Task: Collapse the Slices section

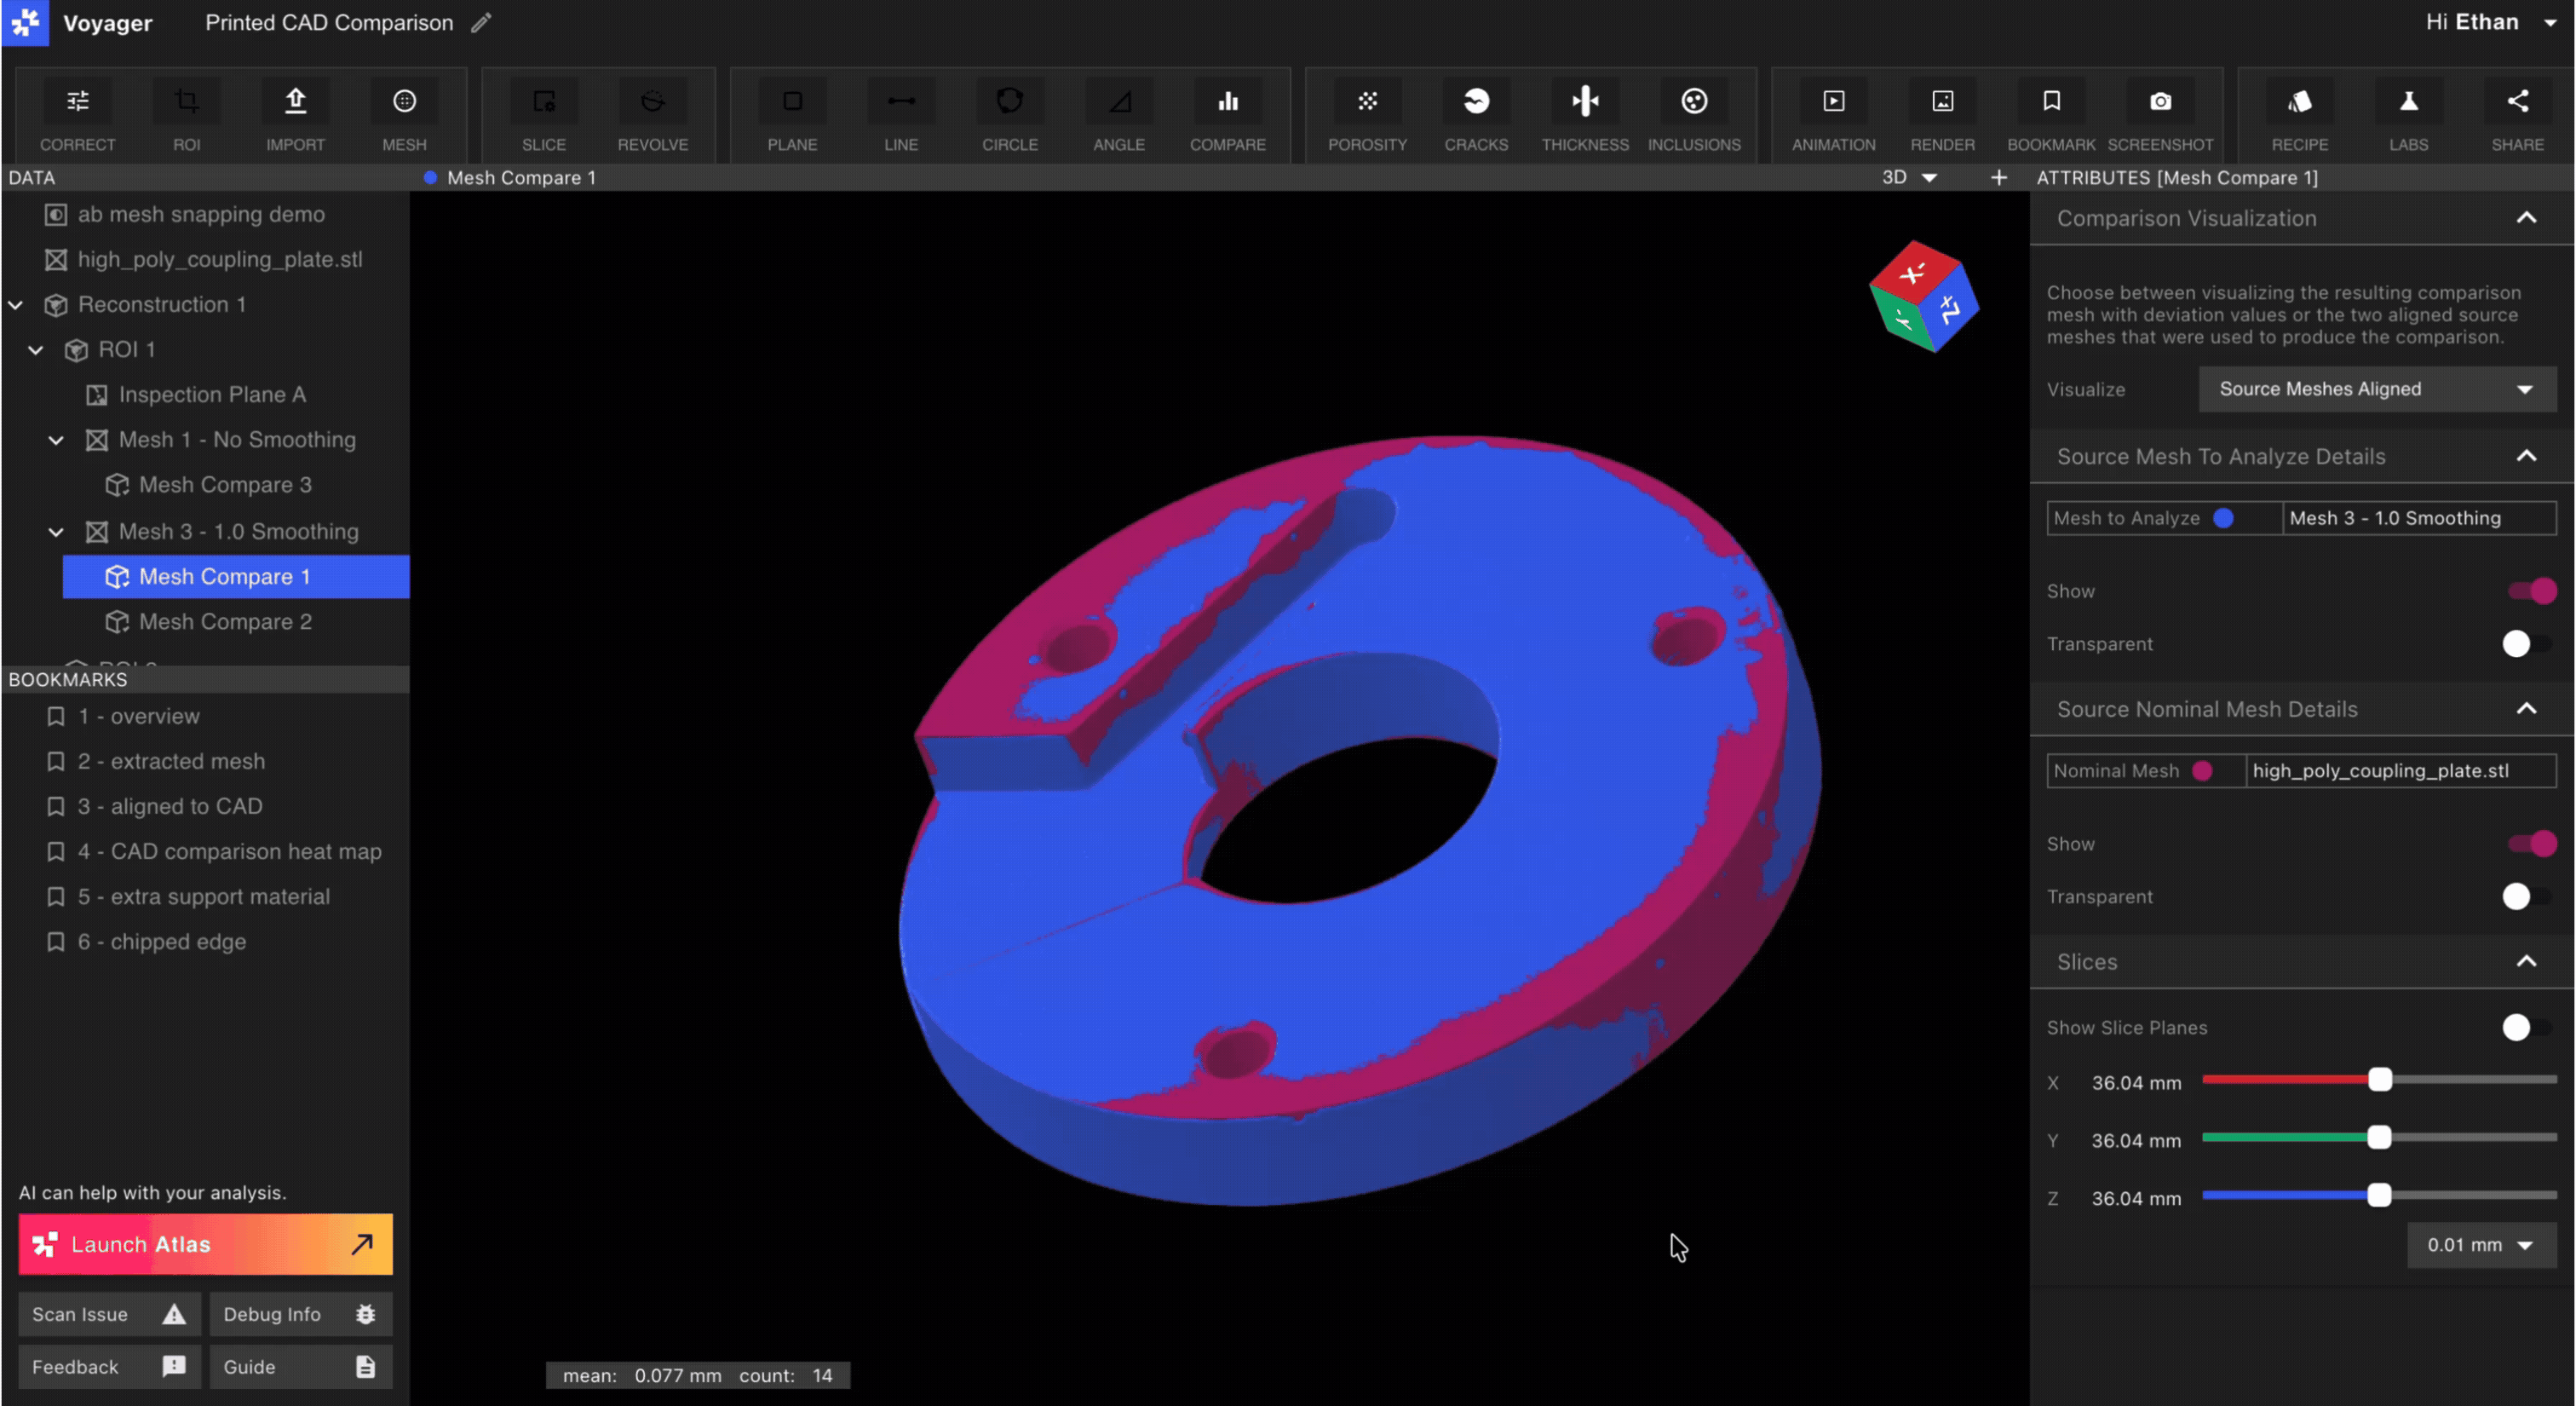Action: [x=2526, y=962]
